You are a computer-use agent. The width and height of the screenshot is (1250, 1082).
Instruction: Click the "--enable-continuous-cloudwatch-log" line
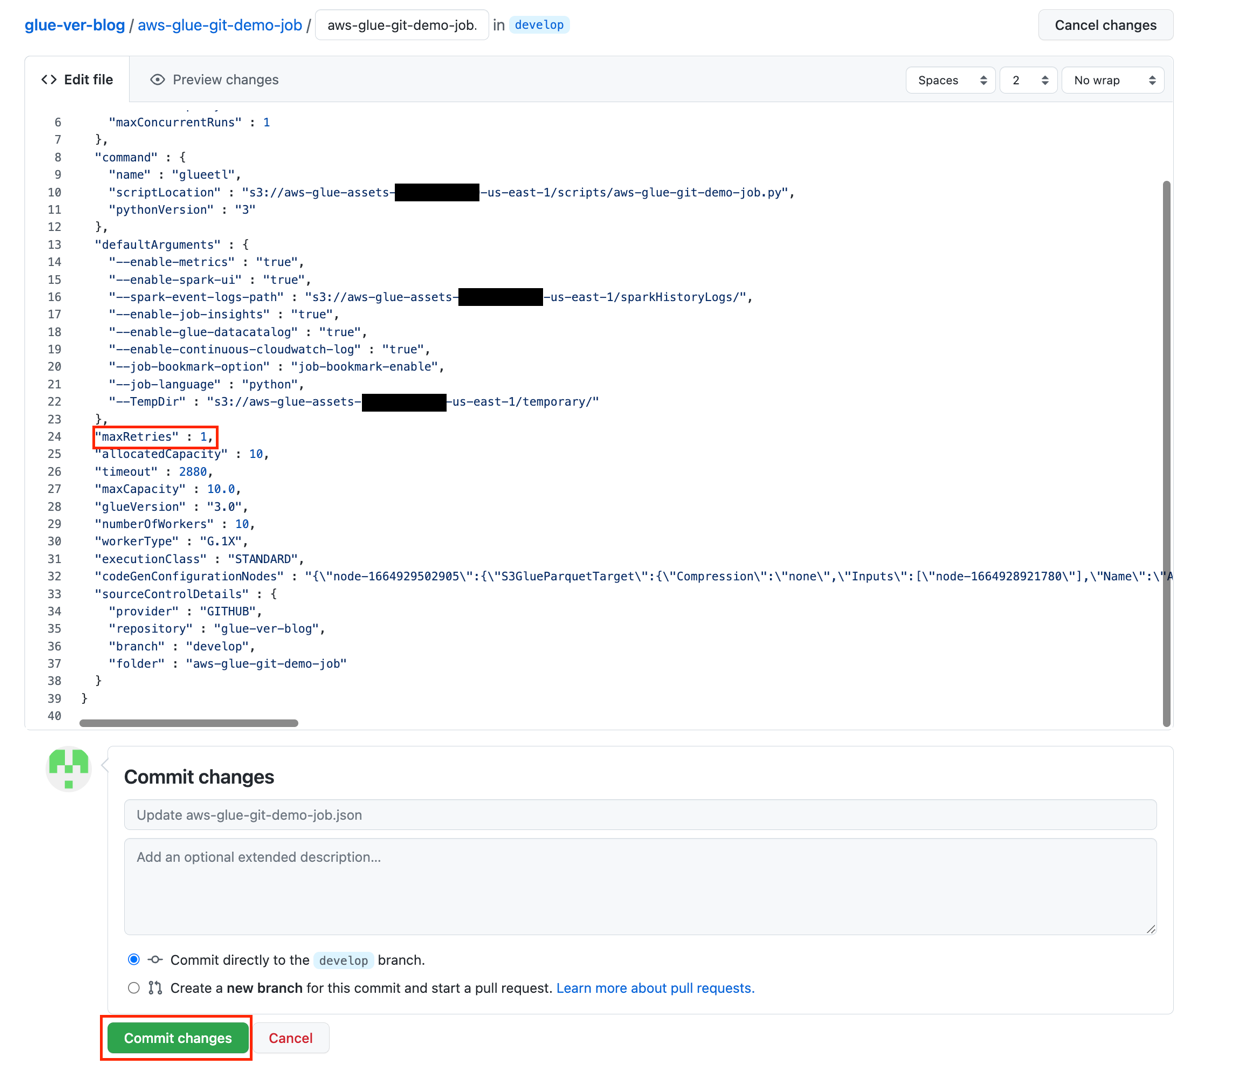(x=270, y=349)
